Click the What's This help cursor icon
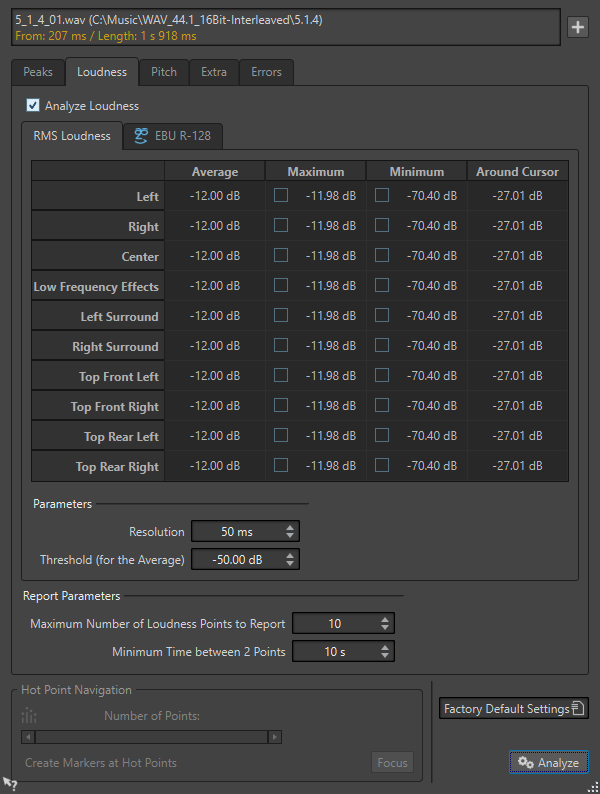This screenshot has width=600, height=794. pos(9,784)
